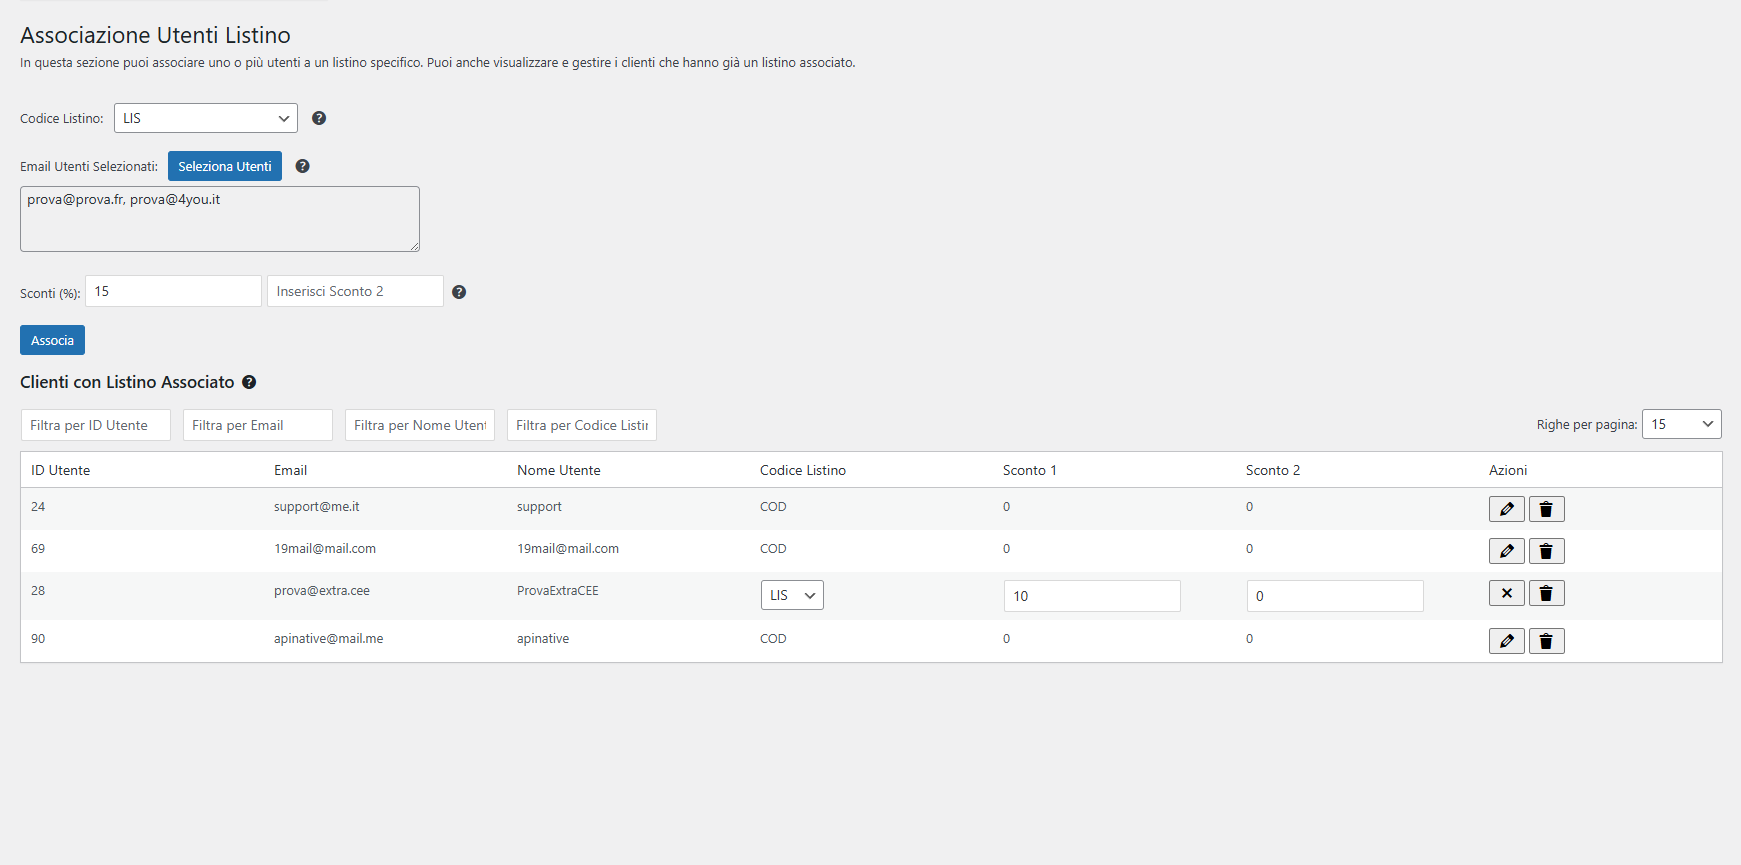Viewport: 1741px width, 865px height.
Task: Open the LIS dropdown in row 28
Action: (x=792, y=595)
